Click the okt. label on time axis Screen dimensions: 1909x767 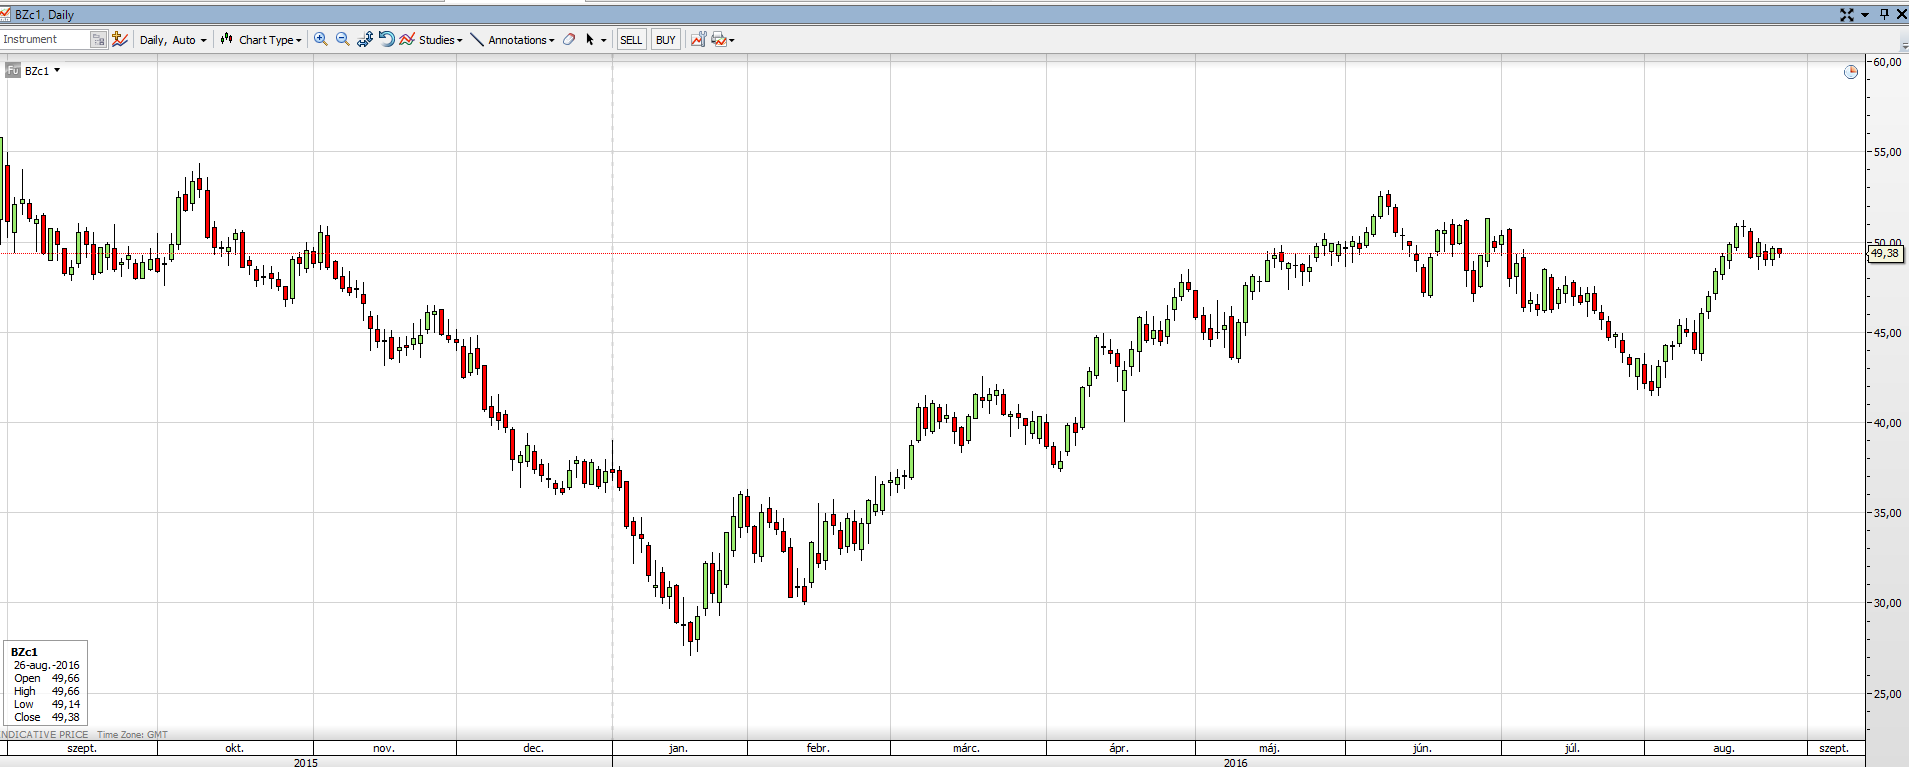[234, 748]
